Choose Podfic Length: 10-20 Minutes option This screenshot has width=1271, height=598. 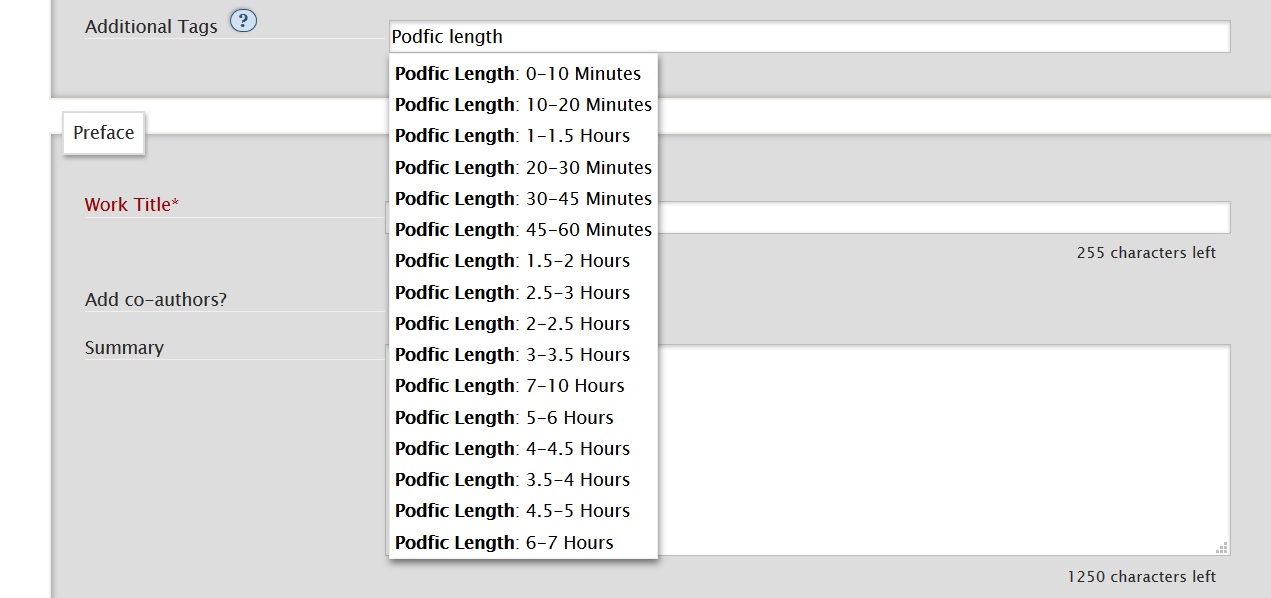pos(523,105)
